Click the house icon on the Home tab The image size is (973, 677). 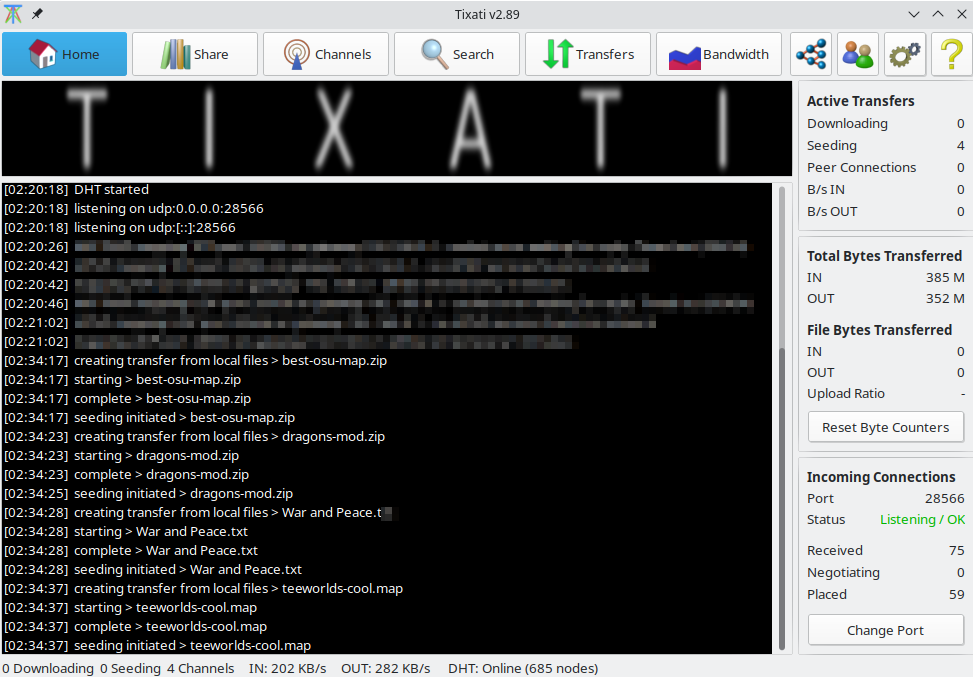click(x=43, y=53)
